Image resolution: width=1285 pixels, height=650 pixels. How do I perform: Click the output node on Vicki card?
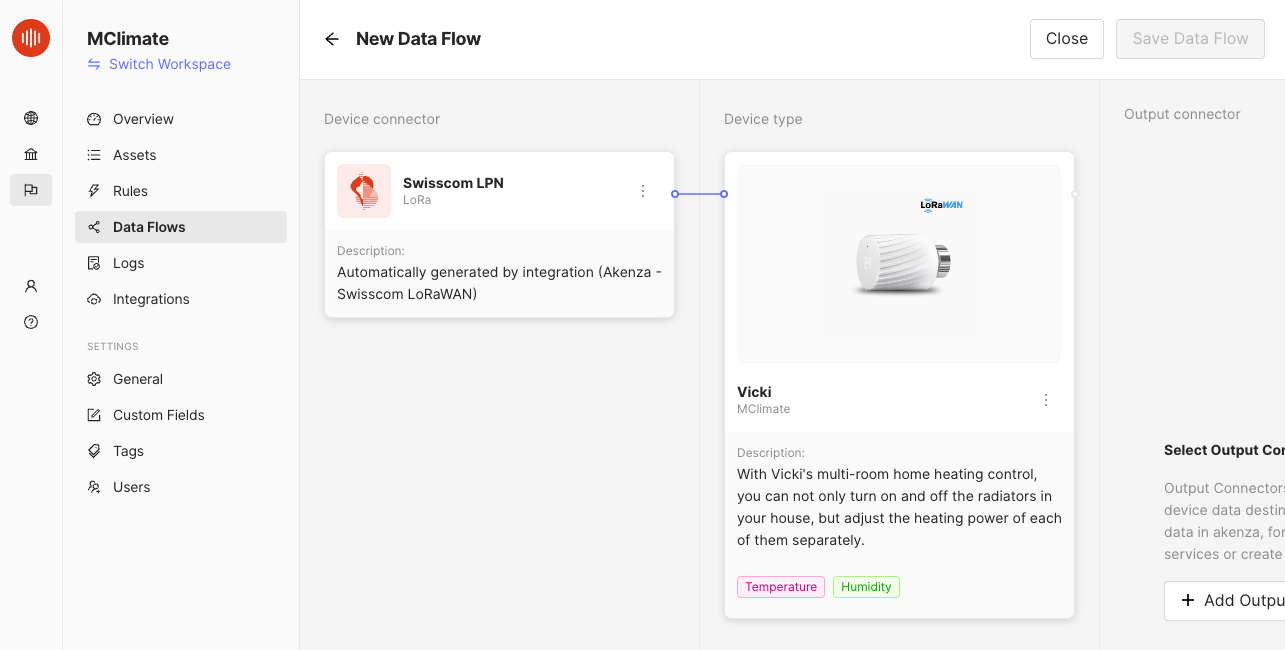[x=1075, y=194]
